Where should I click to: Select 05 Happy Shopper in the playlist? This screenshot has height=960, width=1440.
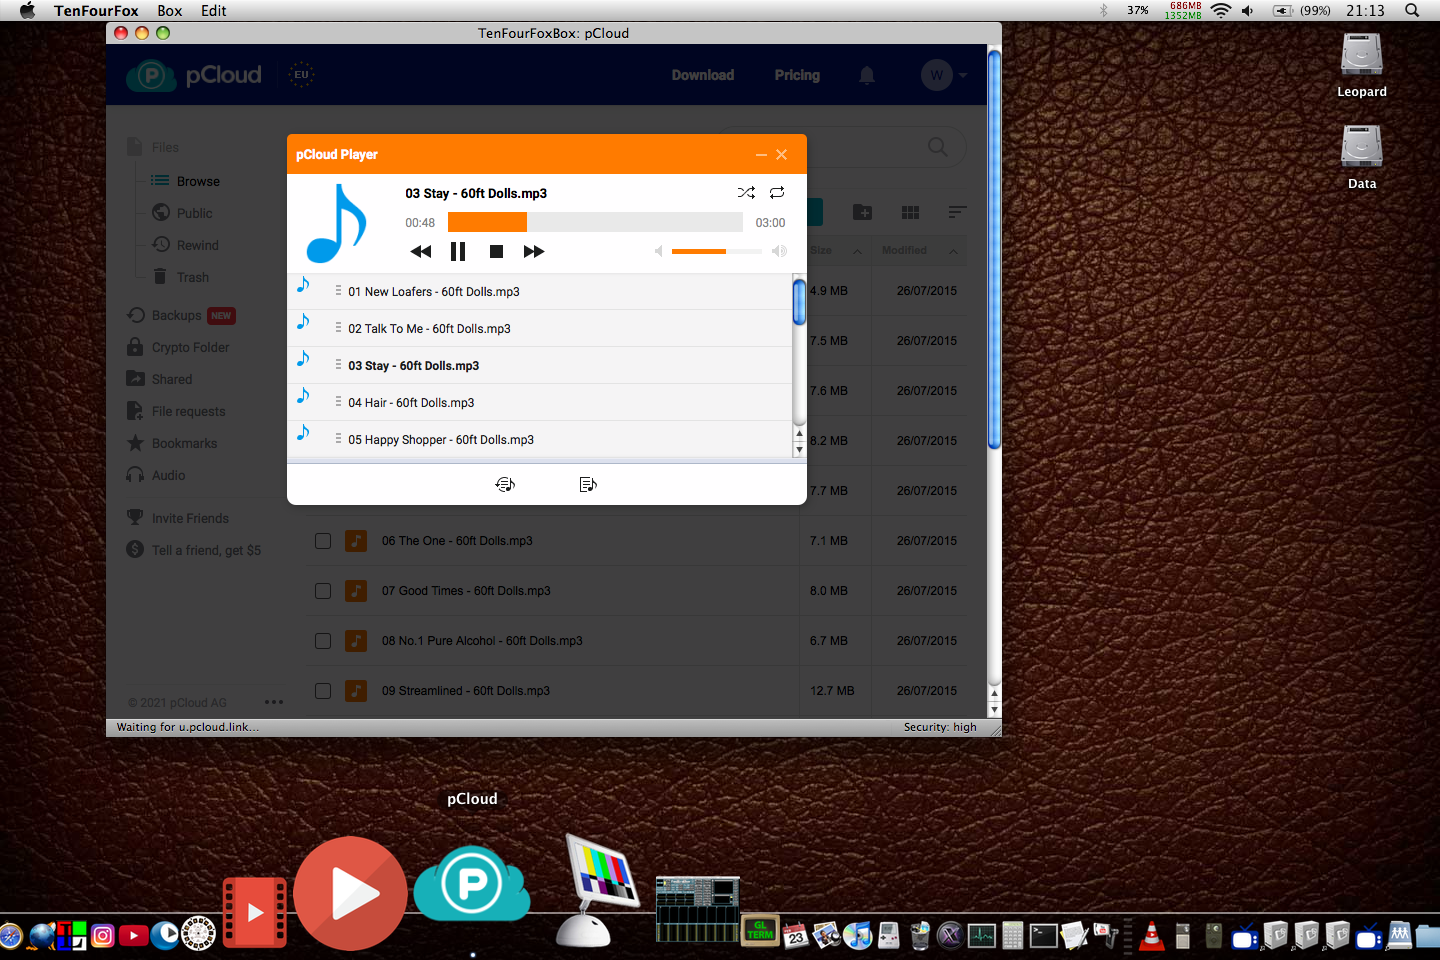540,439
